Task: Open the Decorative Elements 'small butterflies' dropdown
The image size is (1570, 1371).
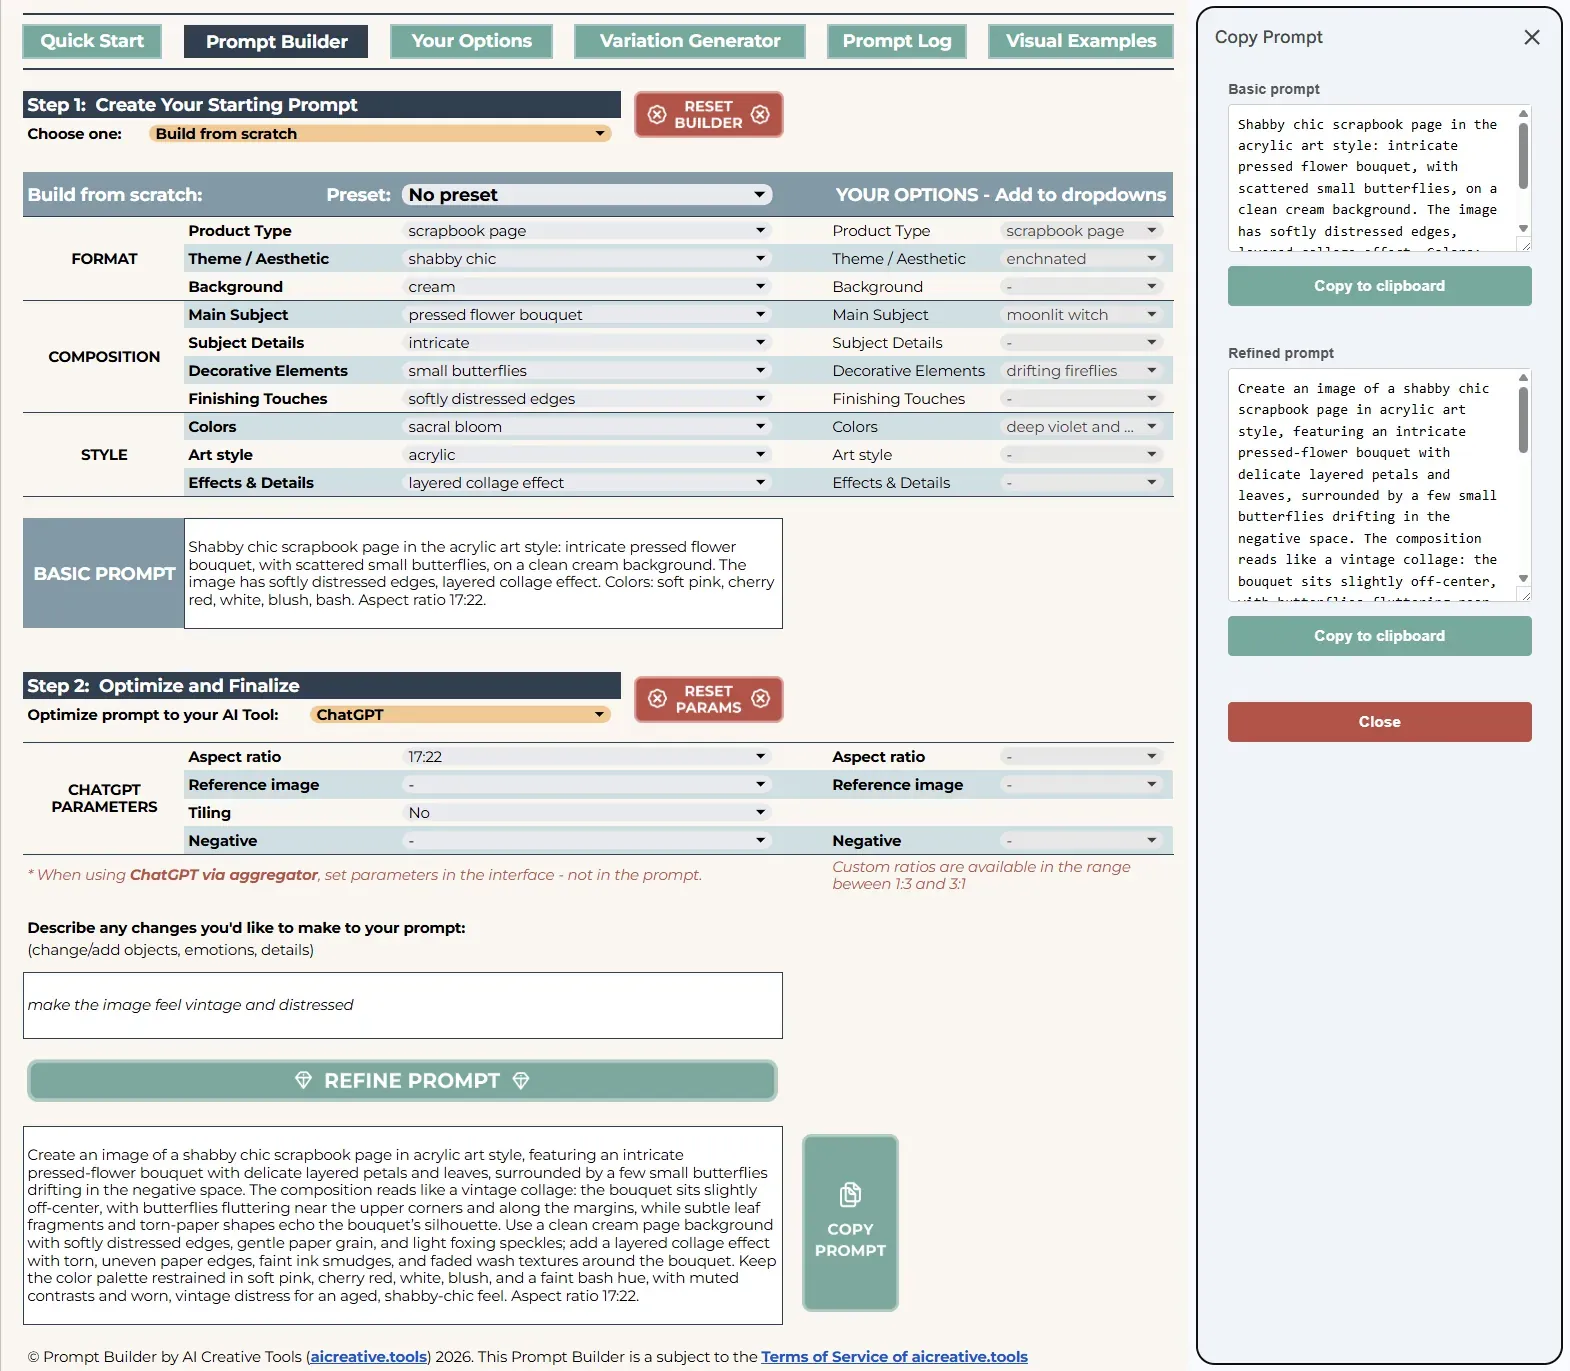Action: (587, 371)
